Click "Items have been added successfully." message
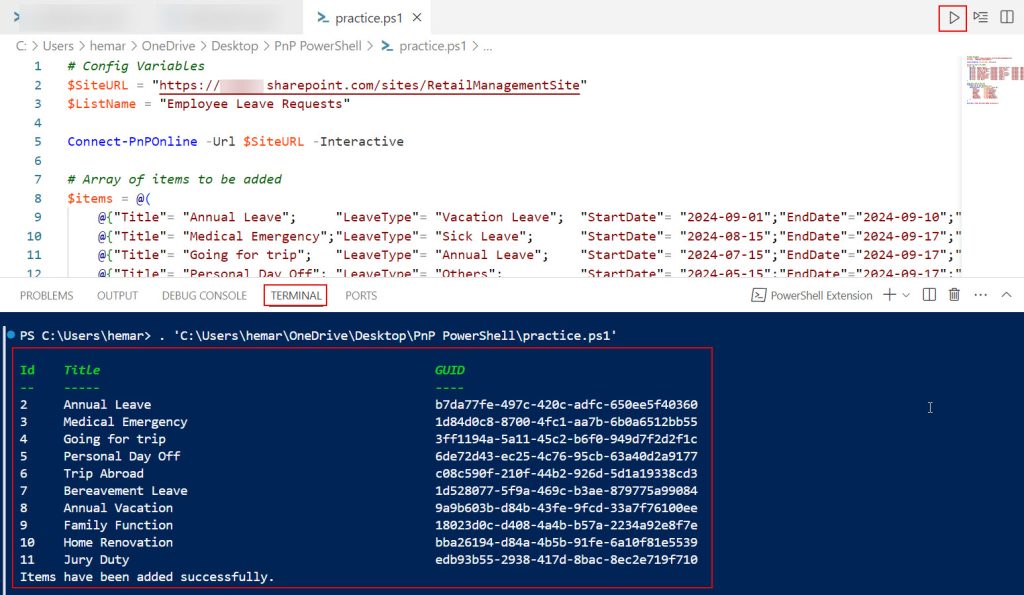The image size is (1024, 595). coord(147,577)
